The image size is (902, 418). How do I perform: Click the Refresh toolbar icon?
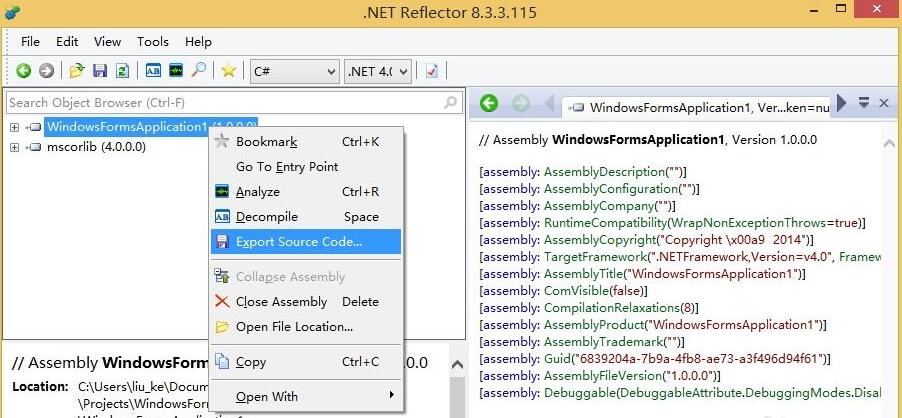click(122, 71)
